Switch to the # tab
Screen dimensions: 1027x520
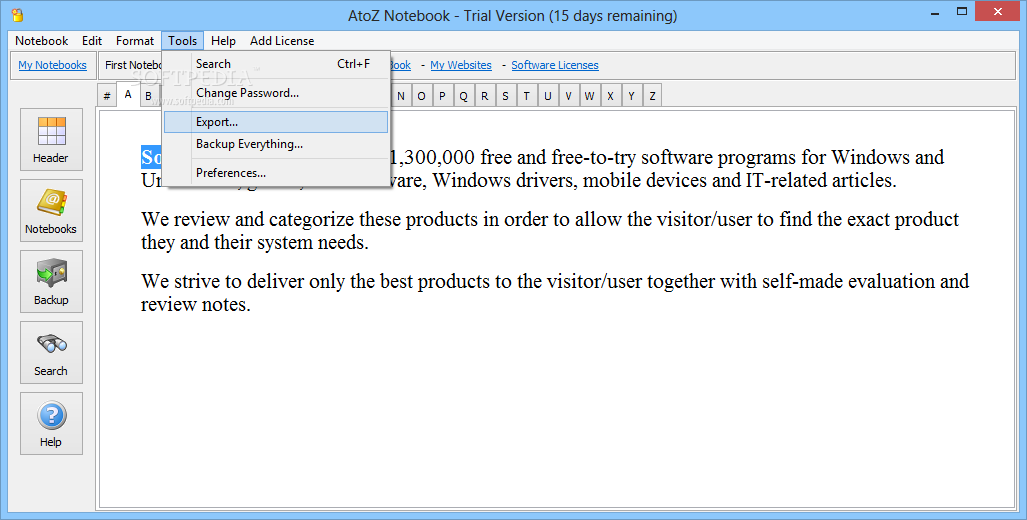[107, 96]
